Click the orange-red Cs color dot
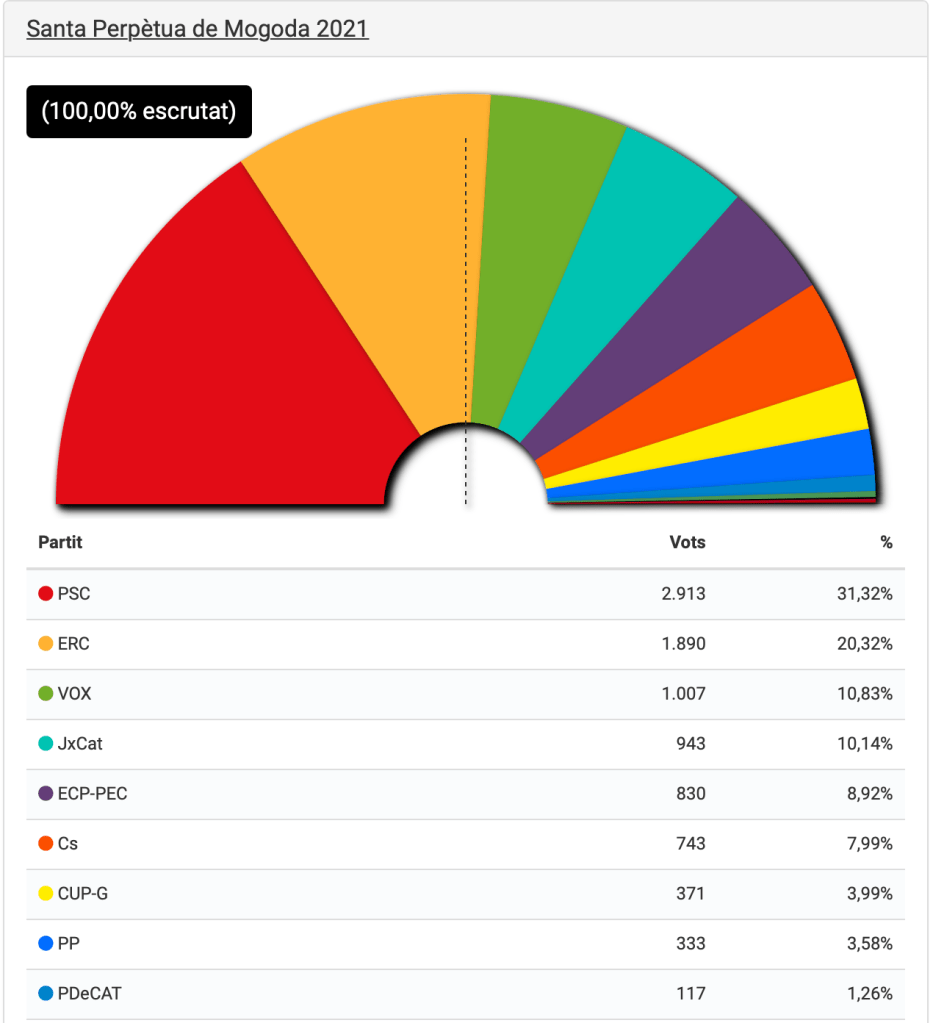The width and height of the screenshot is (933, 1023). click(x=45, y=844)
